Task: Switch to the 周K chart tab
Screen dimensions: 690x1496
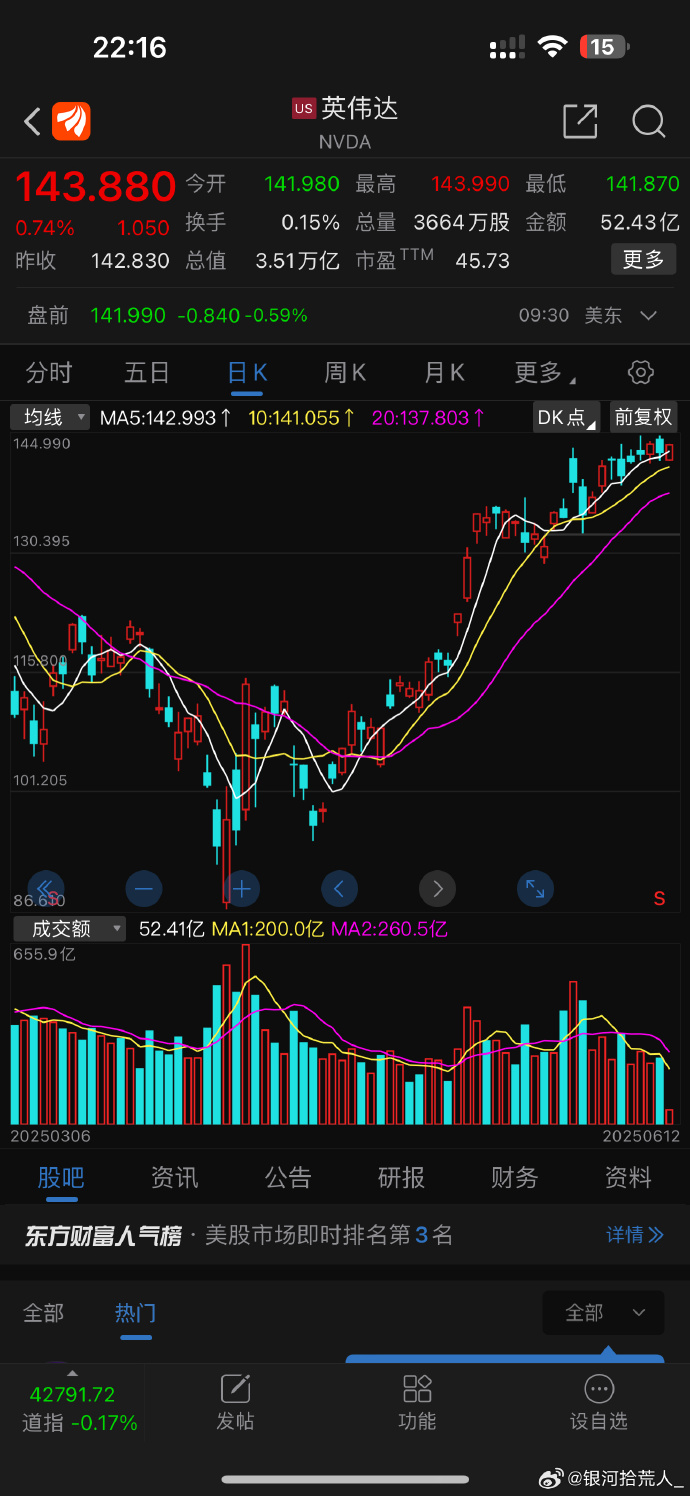Action: [x=345, y=373]
